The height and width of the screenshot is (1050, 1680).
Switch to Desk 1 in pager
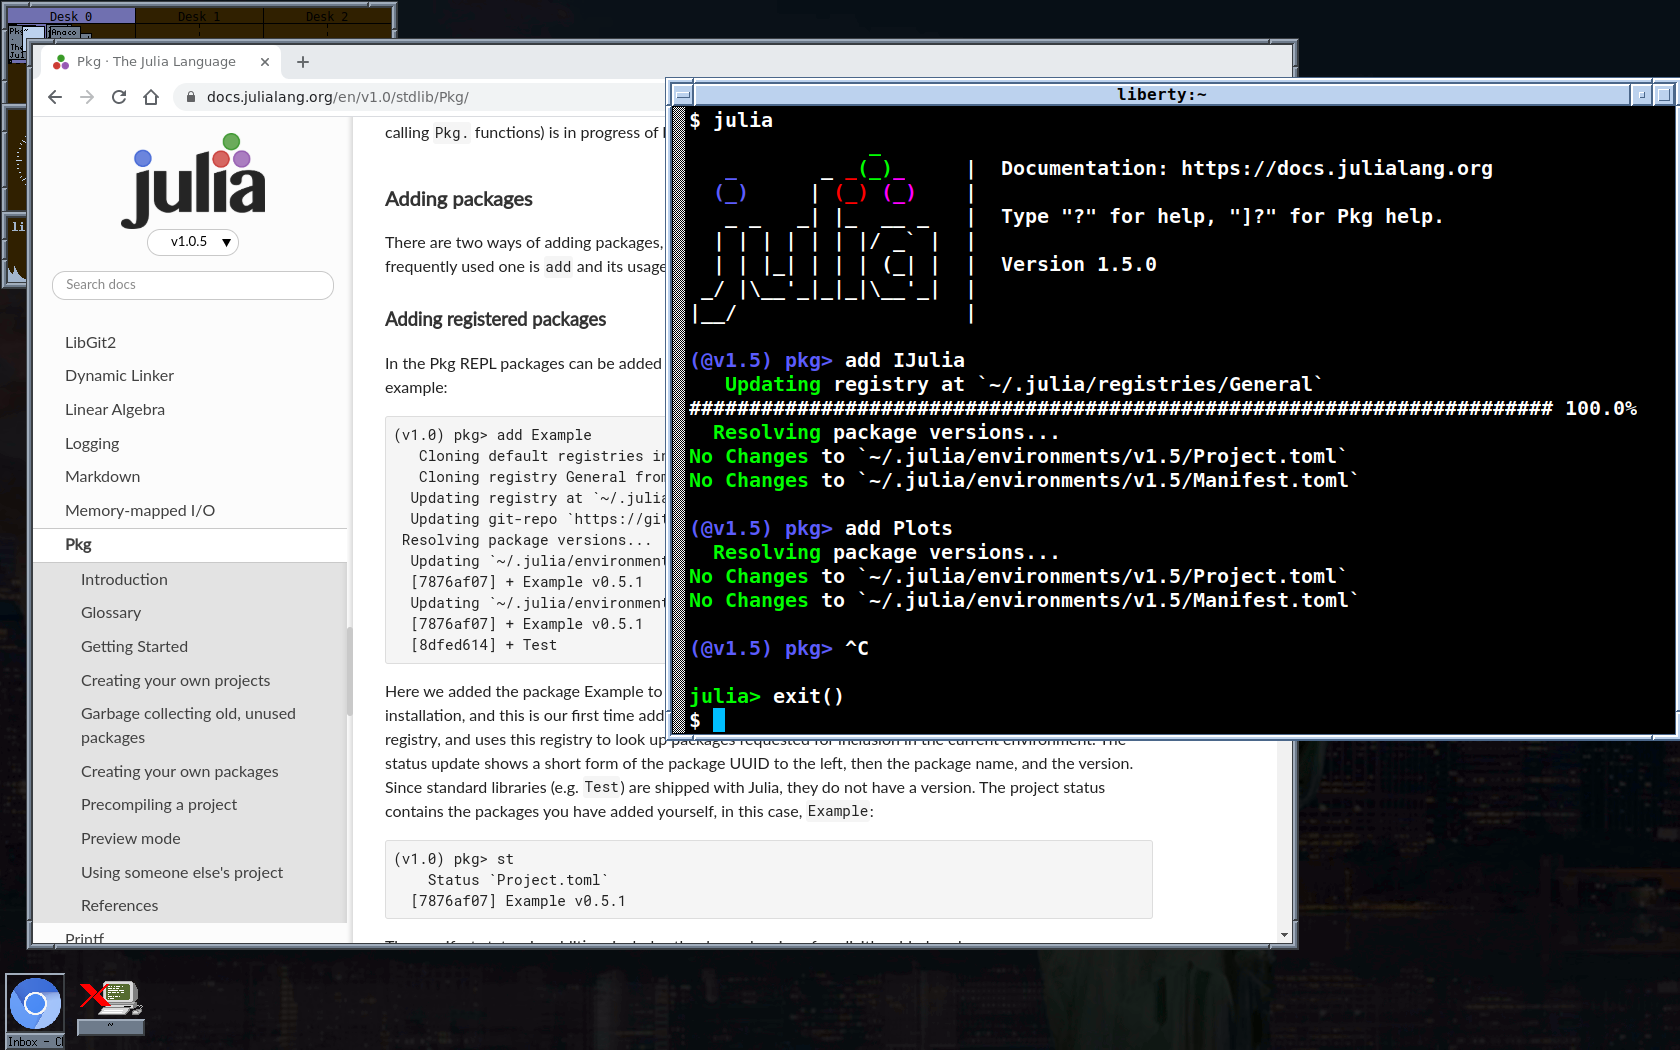[x=198, y=16]
